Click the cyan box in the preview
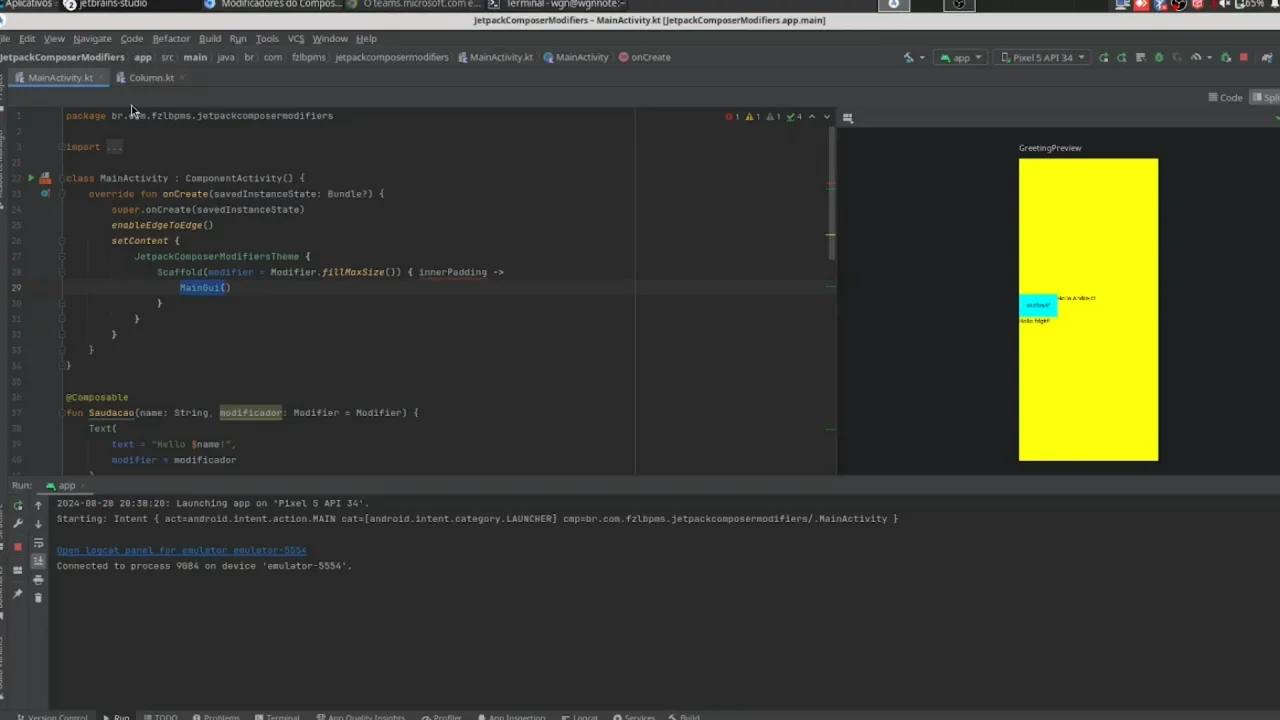 [1038, 304]
